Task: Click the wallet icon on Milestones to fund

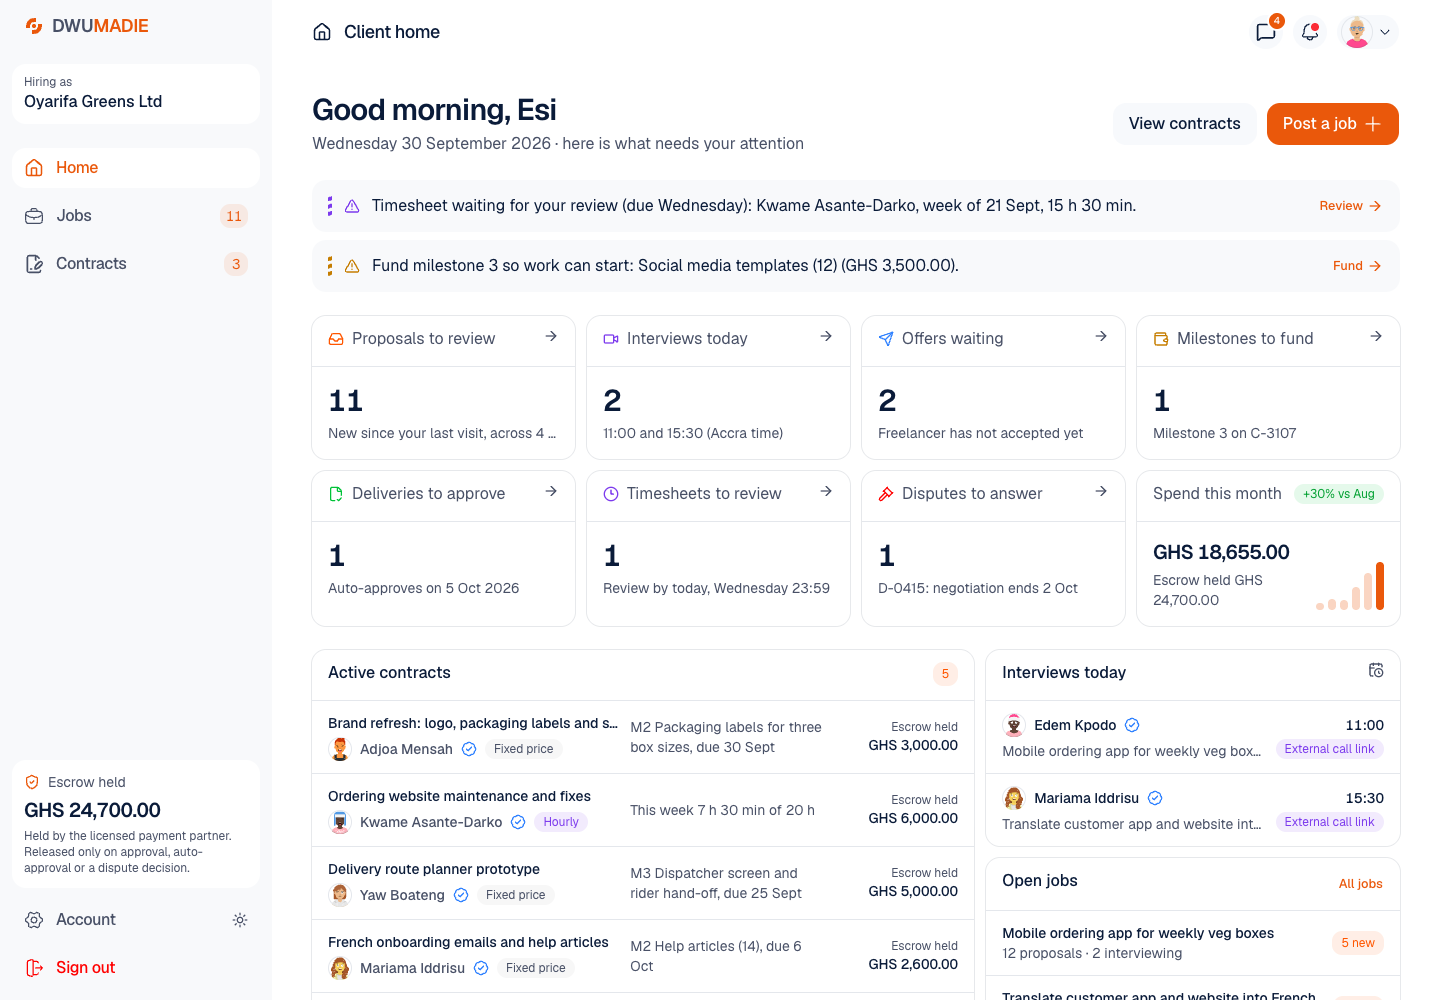Action: pyautogui.click(x=1161, y=339)
